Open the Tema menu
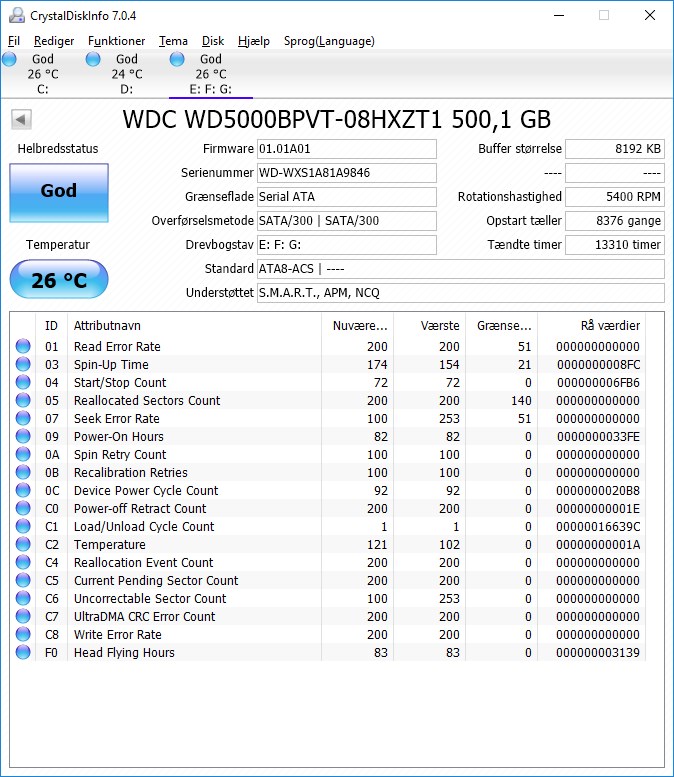This screenshot has height=777, width=674. tap(173, 41)
